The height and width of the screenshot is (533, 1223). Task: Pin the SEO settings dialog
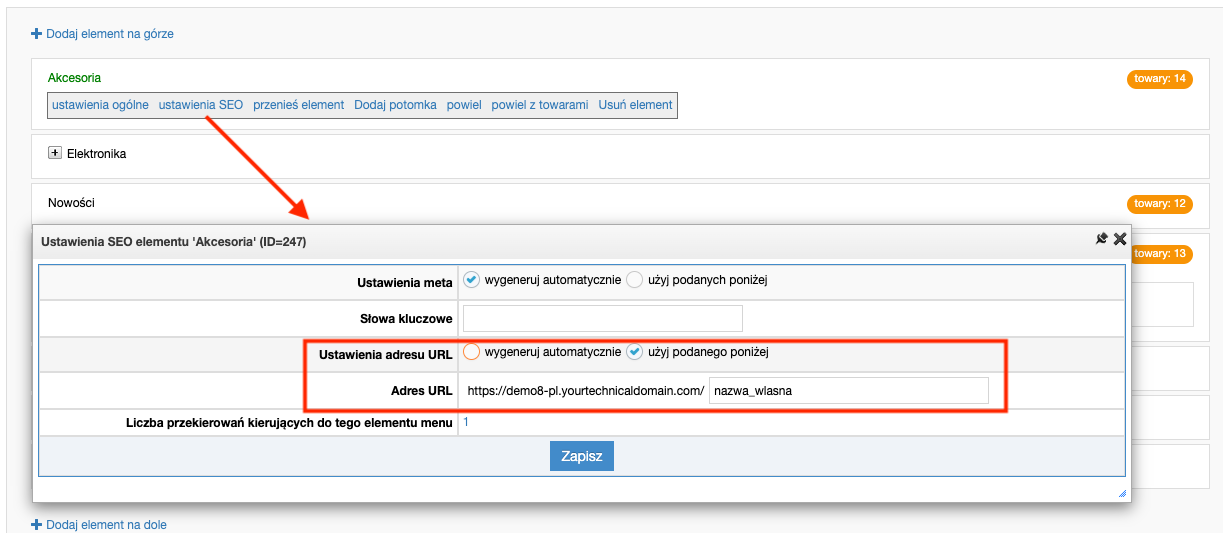[x=1101, y=239]
